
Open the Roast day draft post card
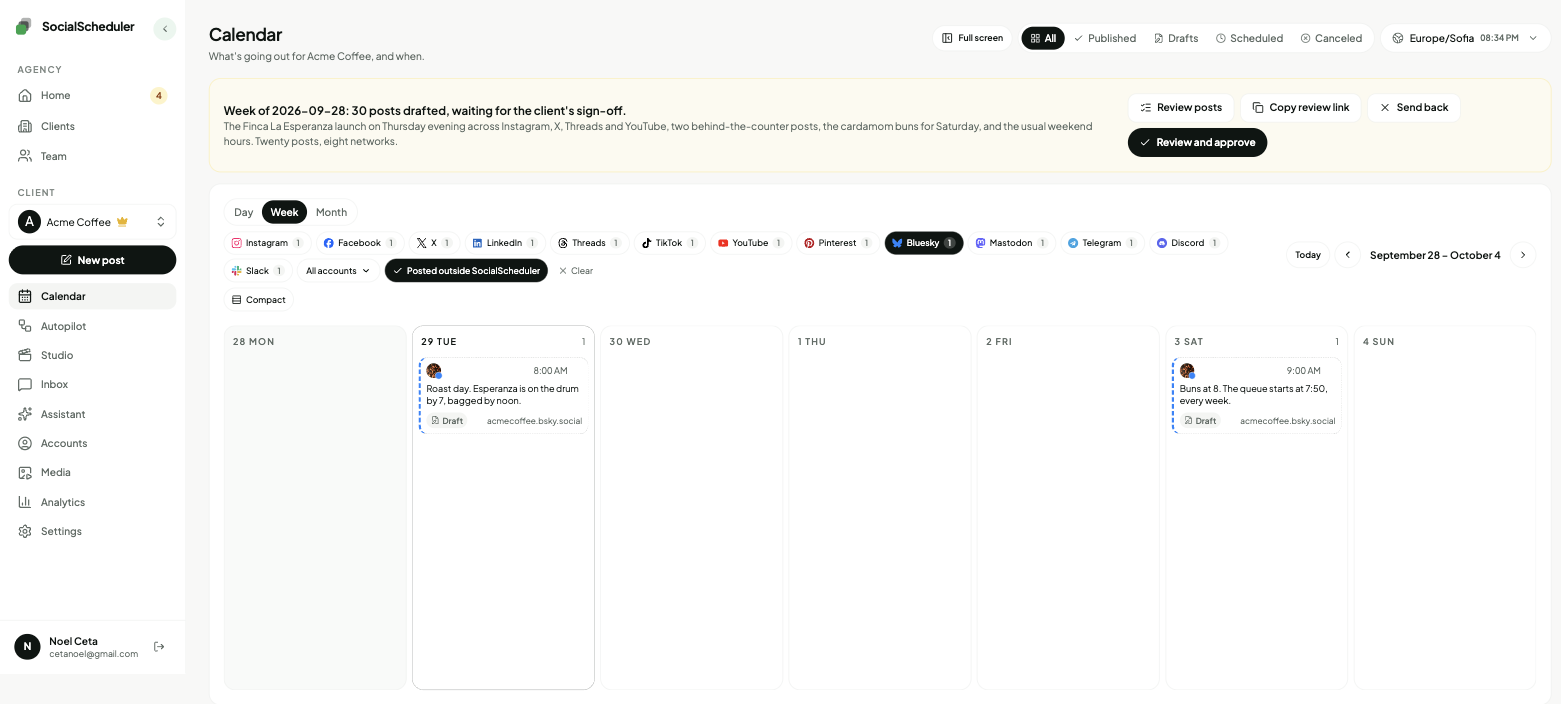tap(503, 396)
